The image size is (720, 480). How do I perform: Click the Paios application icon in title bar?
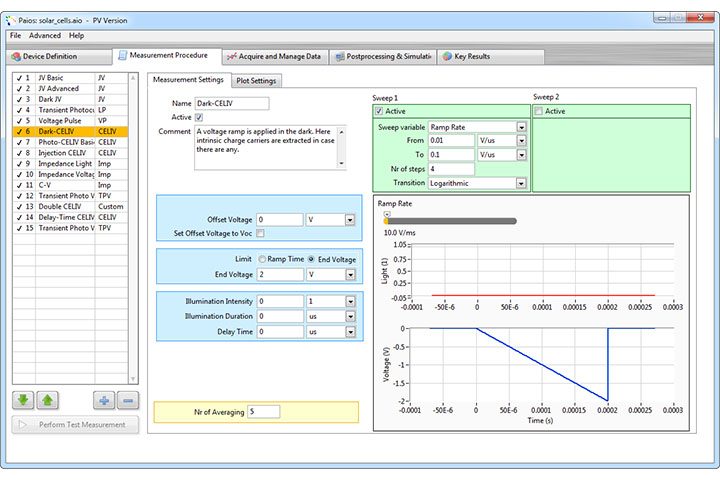(11, 20)
